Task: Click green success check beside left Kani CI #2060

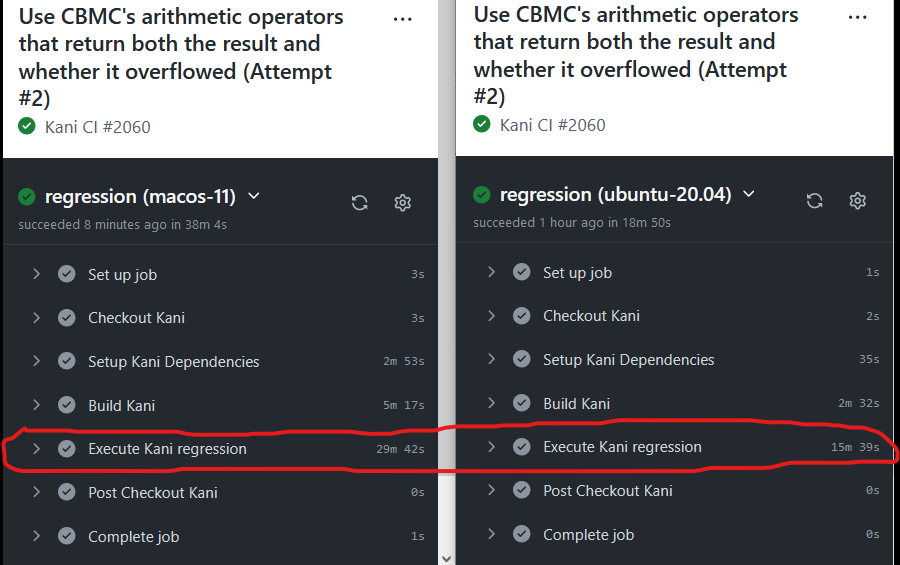Action: click(x=26, y=126)
